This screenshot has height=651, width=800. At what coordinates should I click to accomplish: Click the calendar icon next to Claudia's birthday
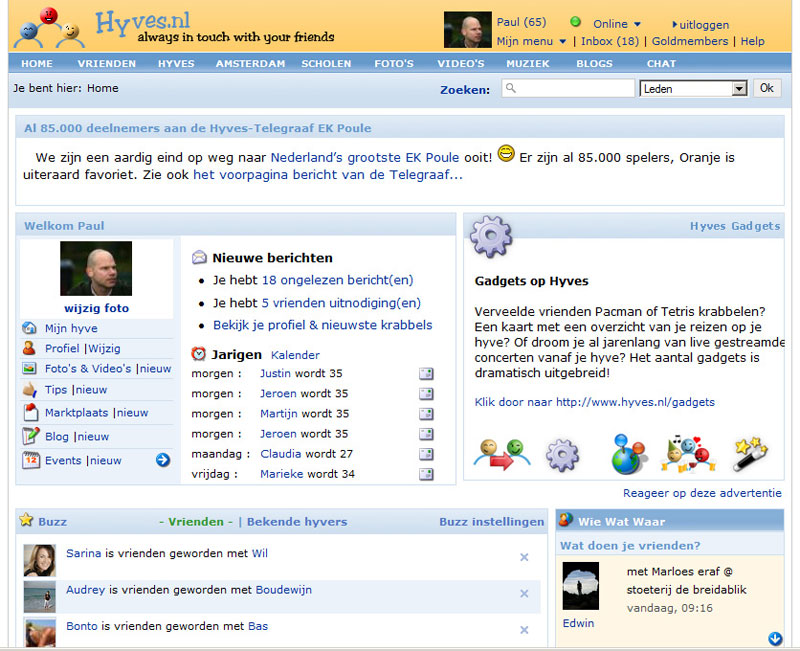(x=426, y=454)
